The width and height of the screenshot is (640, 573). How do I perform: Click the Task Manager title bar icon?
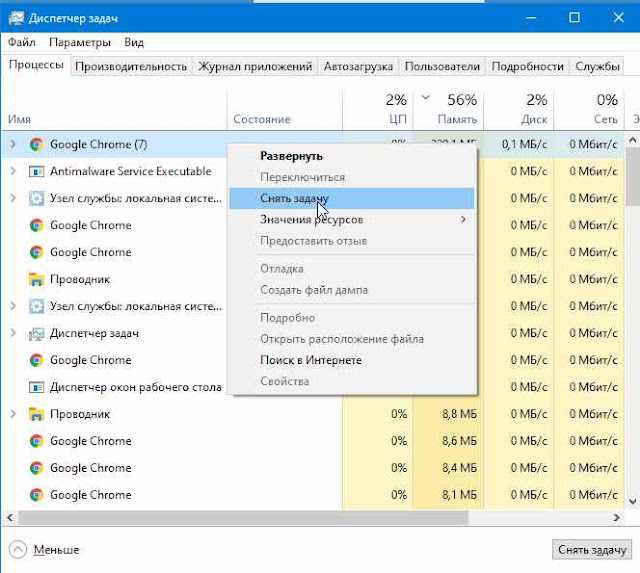point(16,18)
